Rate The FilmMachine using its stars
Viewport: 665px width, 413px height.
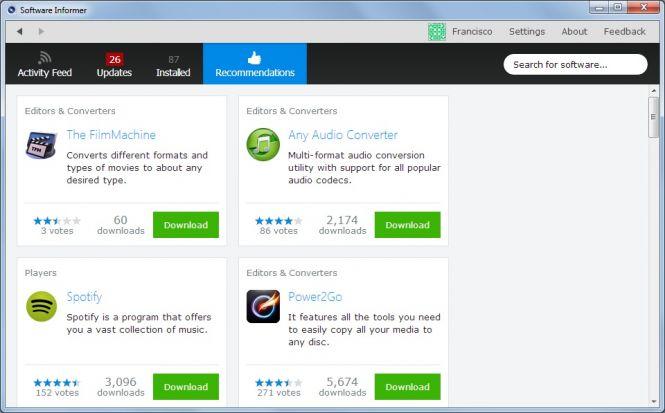(x=57, y=221)
